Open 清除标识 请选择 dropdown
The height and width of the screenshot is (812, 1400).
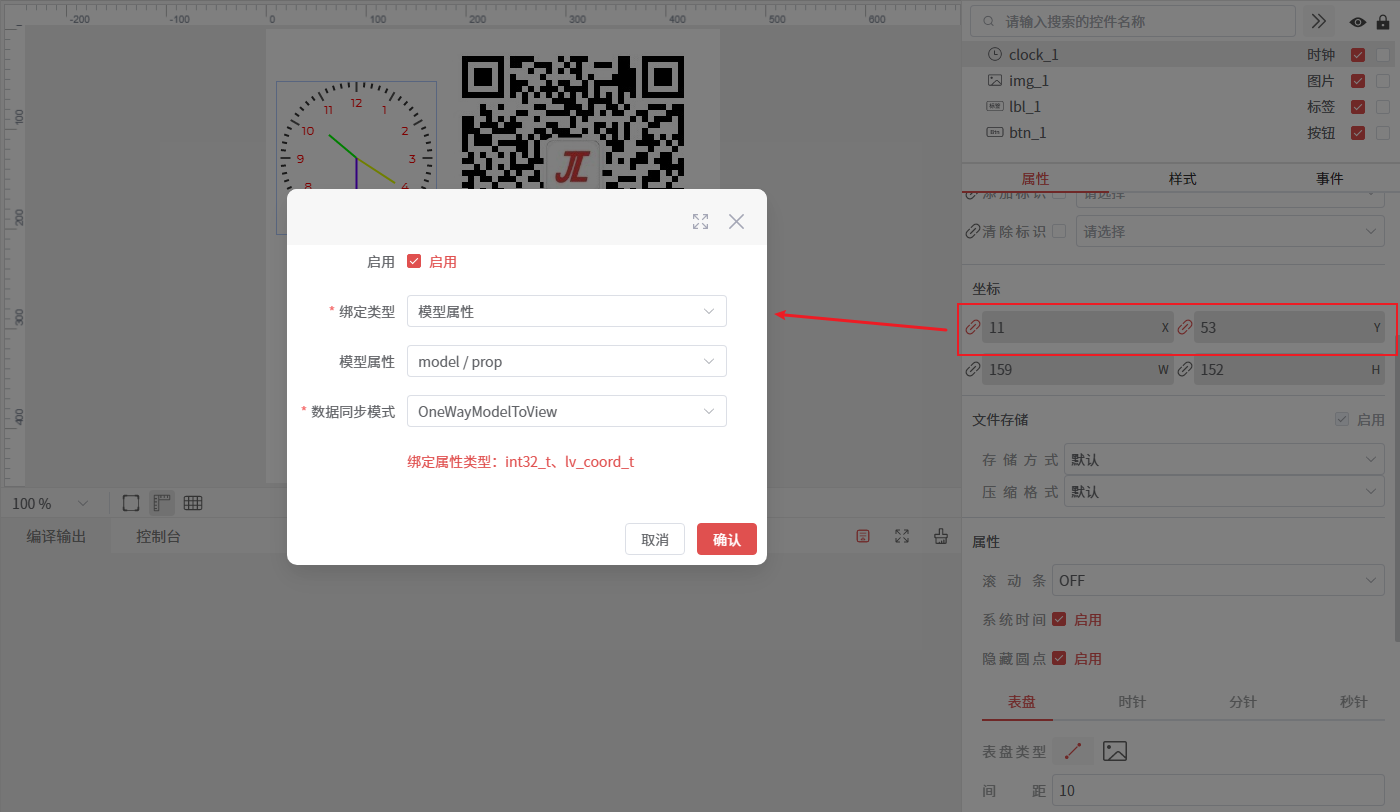pyautogui.click(x=1230, y=231)
